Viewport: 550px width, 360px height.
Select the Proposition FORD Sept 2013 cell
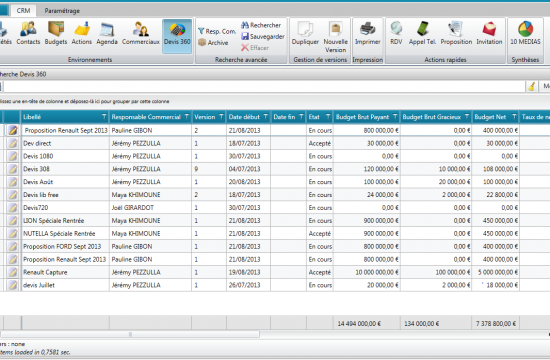[65, 246]
